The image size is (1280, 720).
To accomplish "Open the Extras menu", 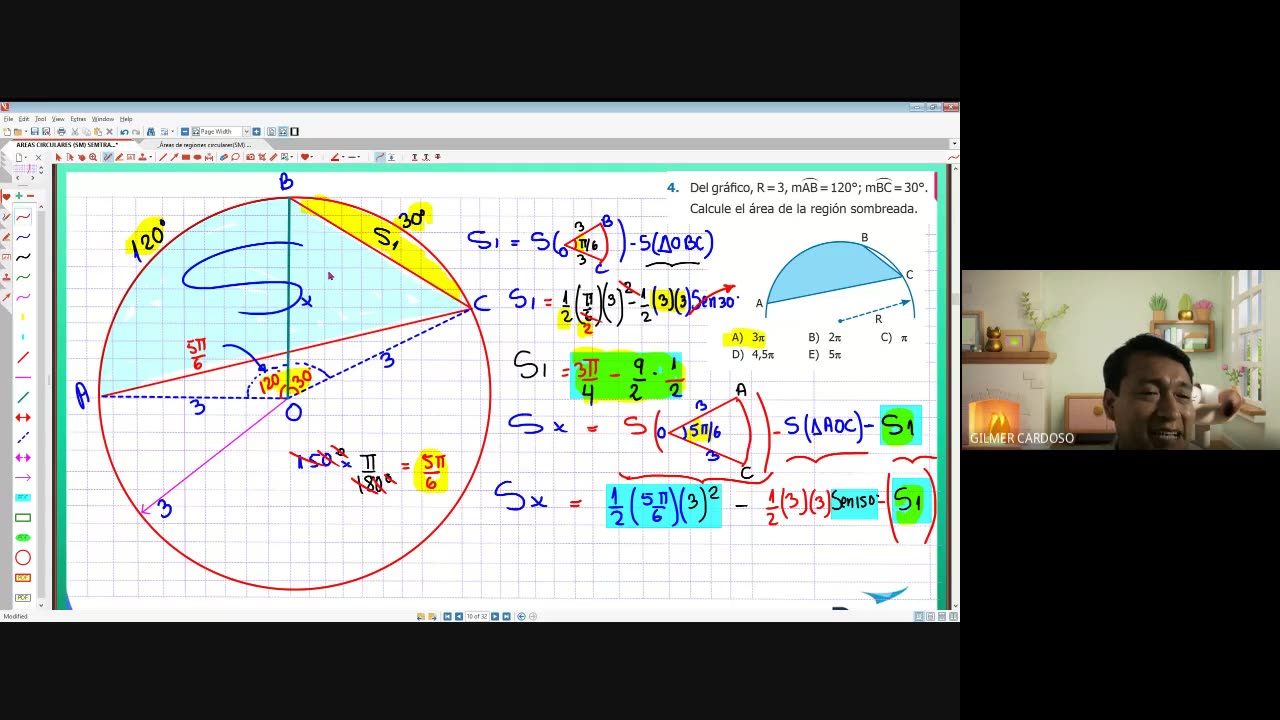I will 78,119.
